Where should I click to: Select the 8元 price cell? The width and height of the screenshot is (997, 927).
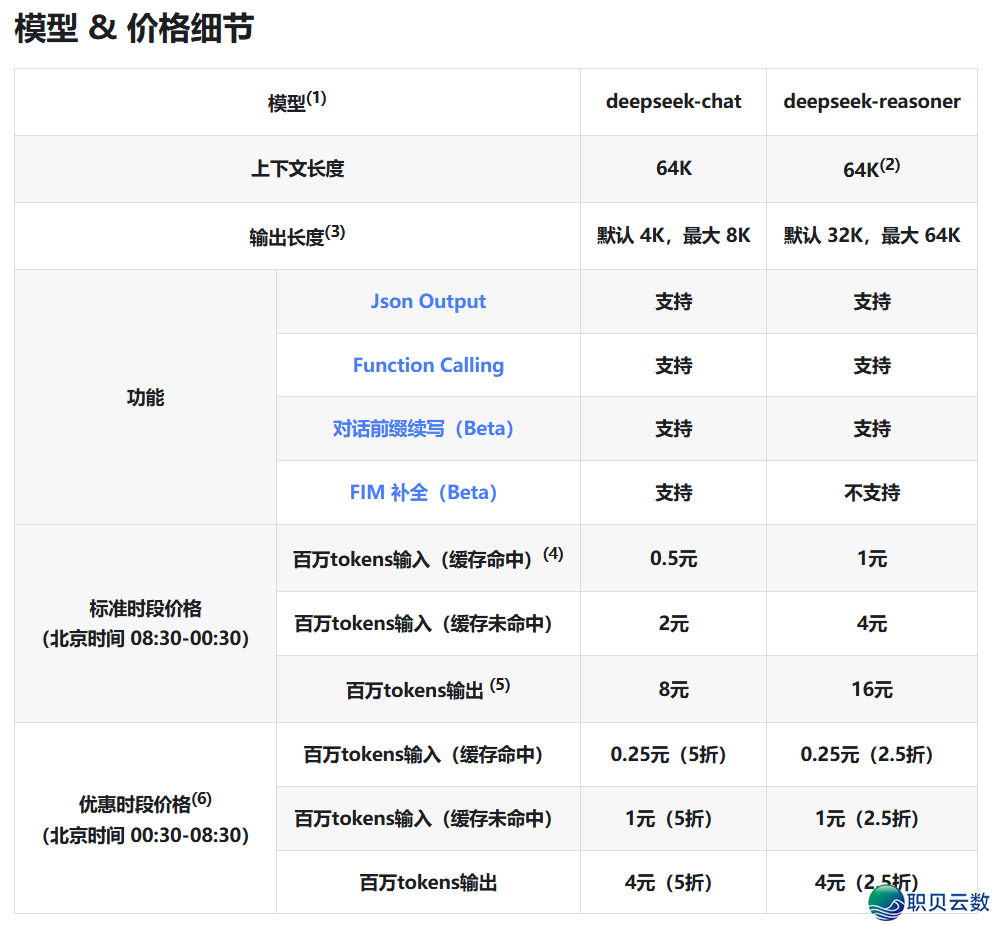coord(673,689)
